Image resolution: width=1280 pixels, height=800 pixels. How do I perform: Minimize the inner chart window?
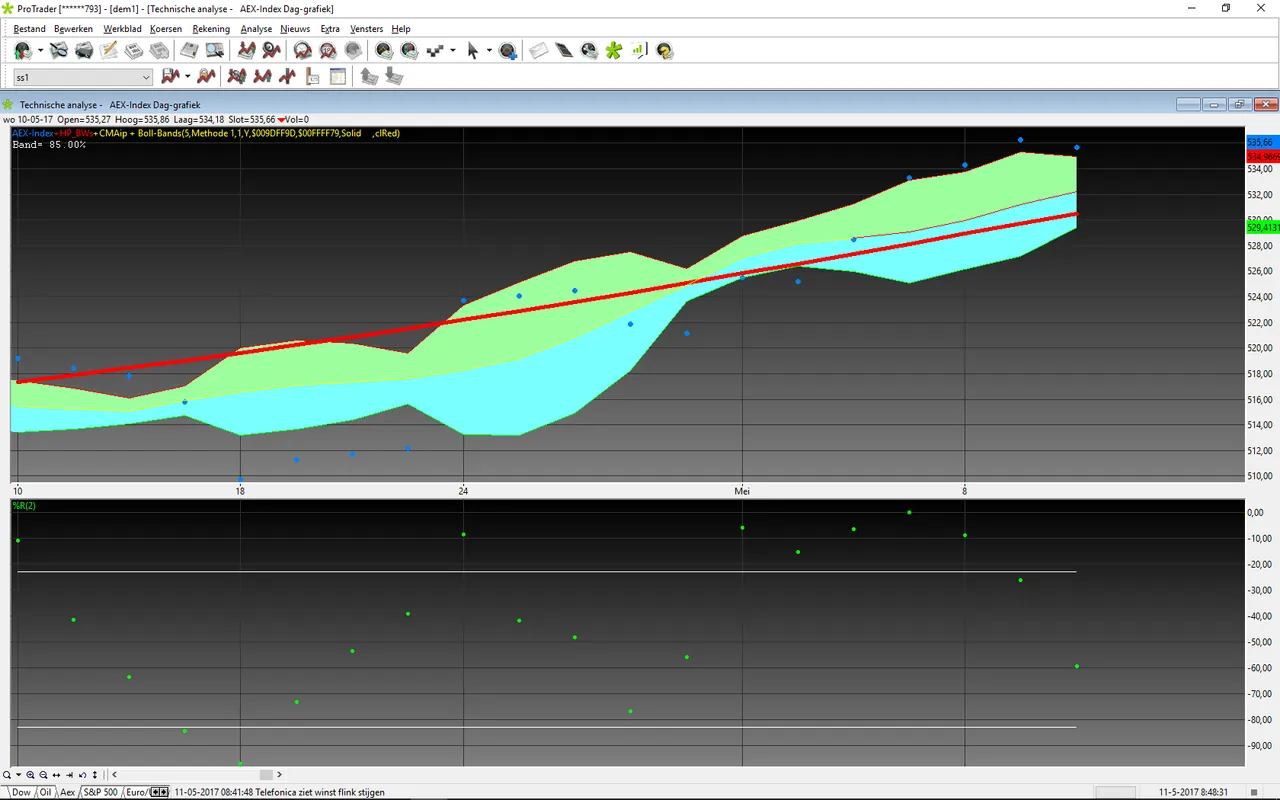pyautogui.click(x=1214, y=104)
